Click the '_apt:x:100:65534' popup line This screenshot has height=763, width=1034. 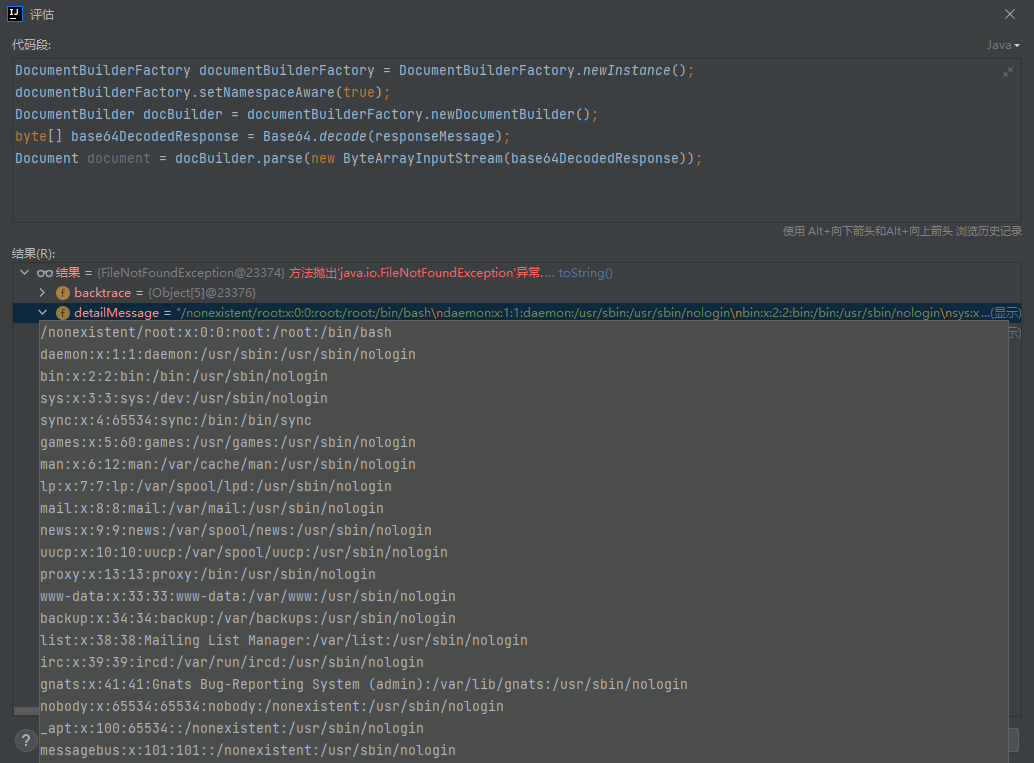(x=231, y=728)
